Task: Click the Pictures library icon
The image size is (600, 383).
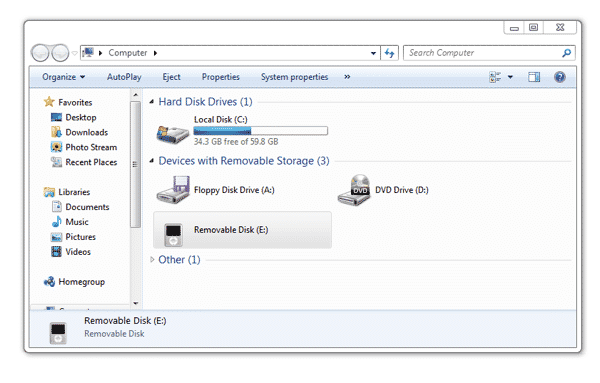Action: point(56,237)
